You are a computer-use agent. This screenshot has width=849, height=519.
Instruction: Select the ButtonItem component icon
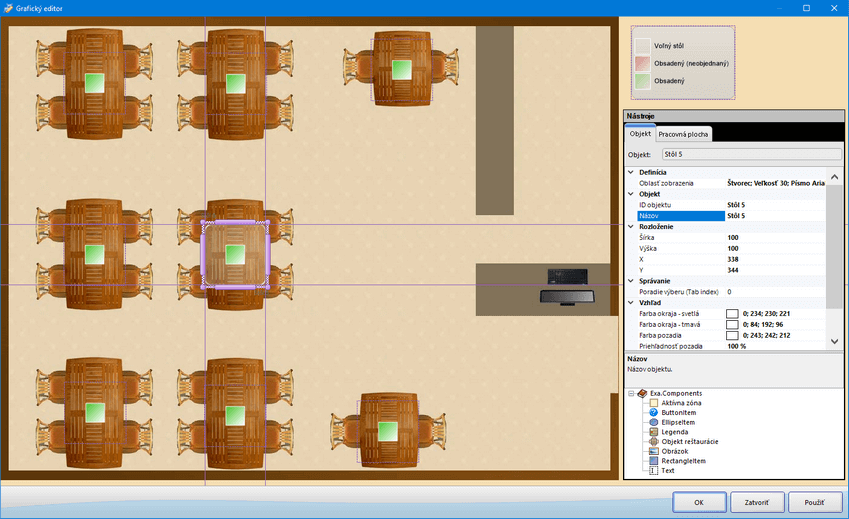coord(654,413)
